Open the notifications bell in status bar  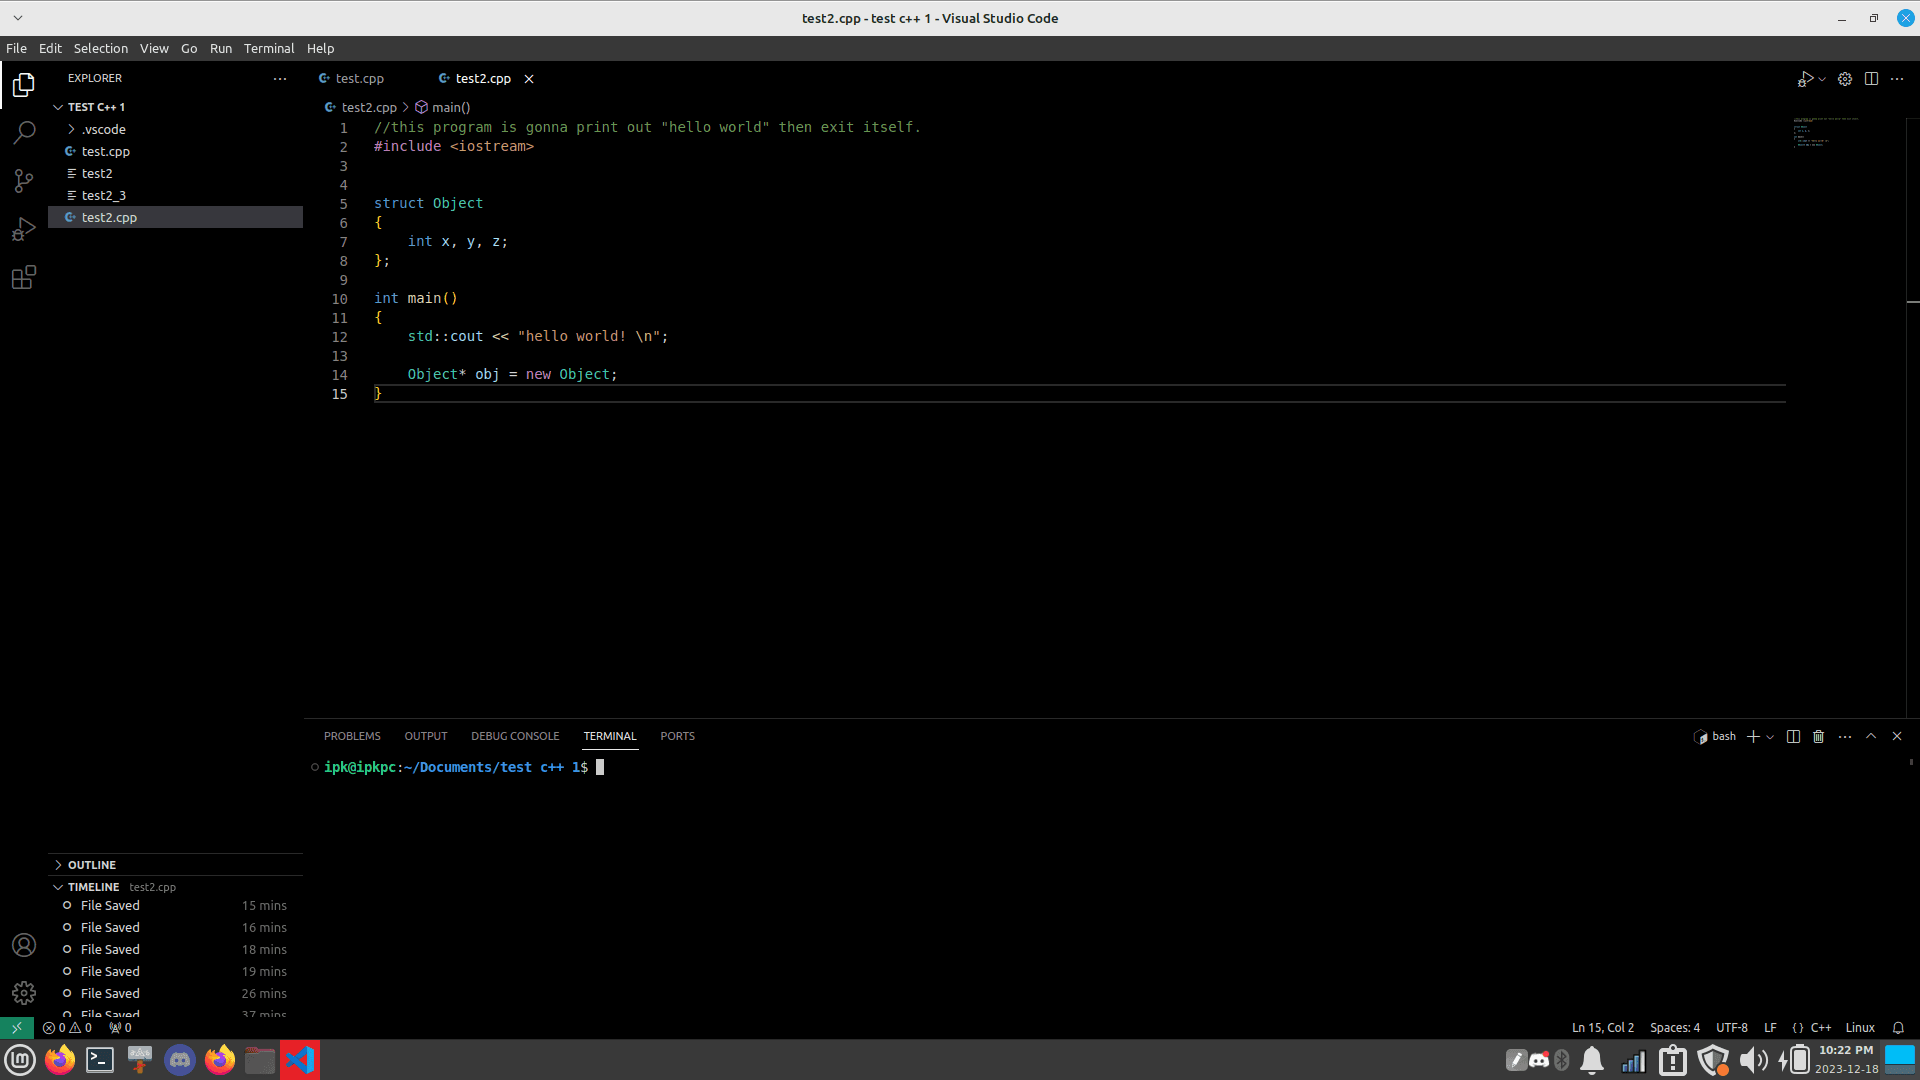coord(1898,1028)
